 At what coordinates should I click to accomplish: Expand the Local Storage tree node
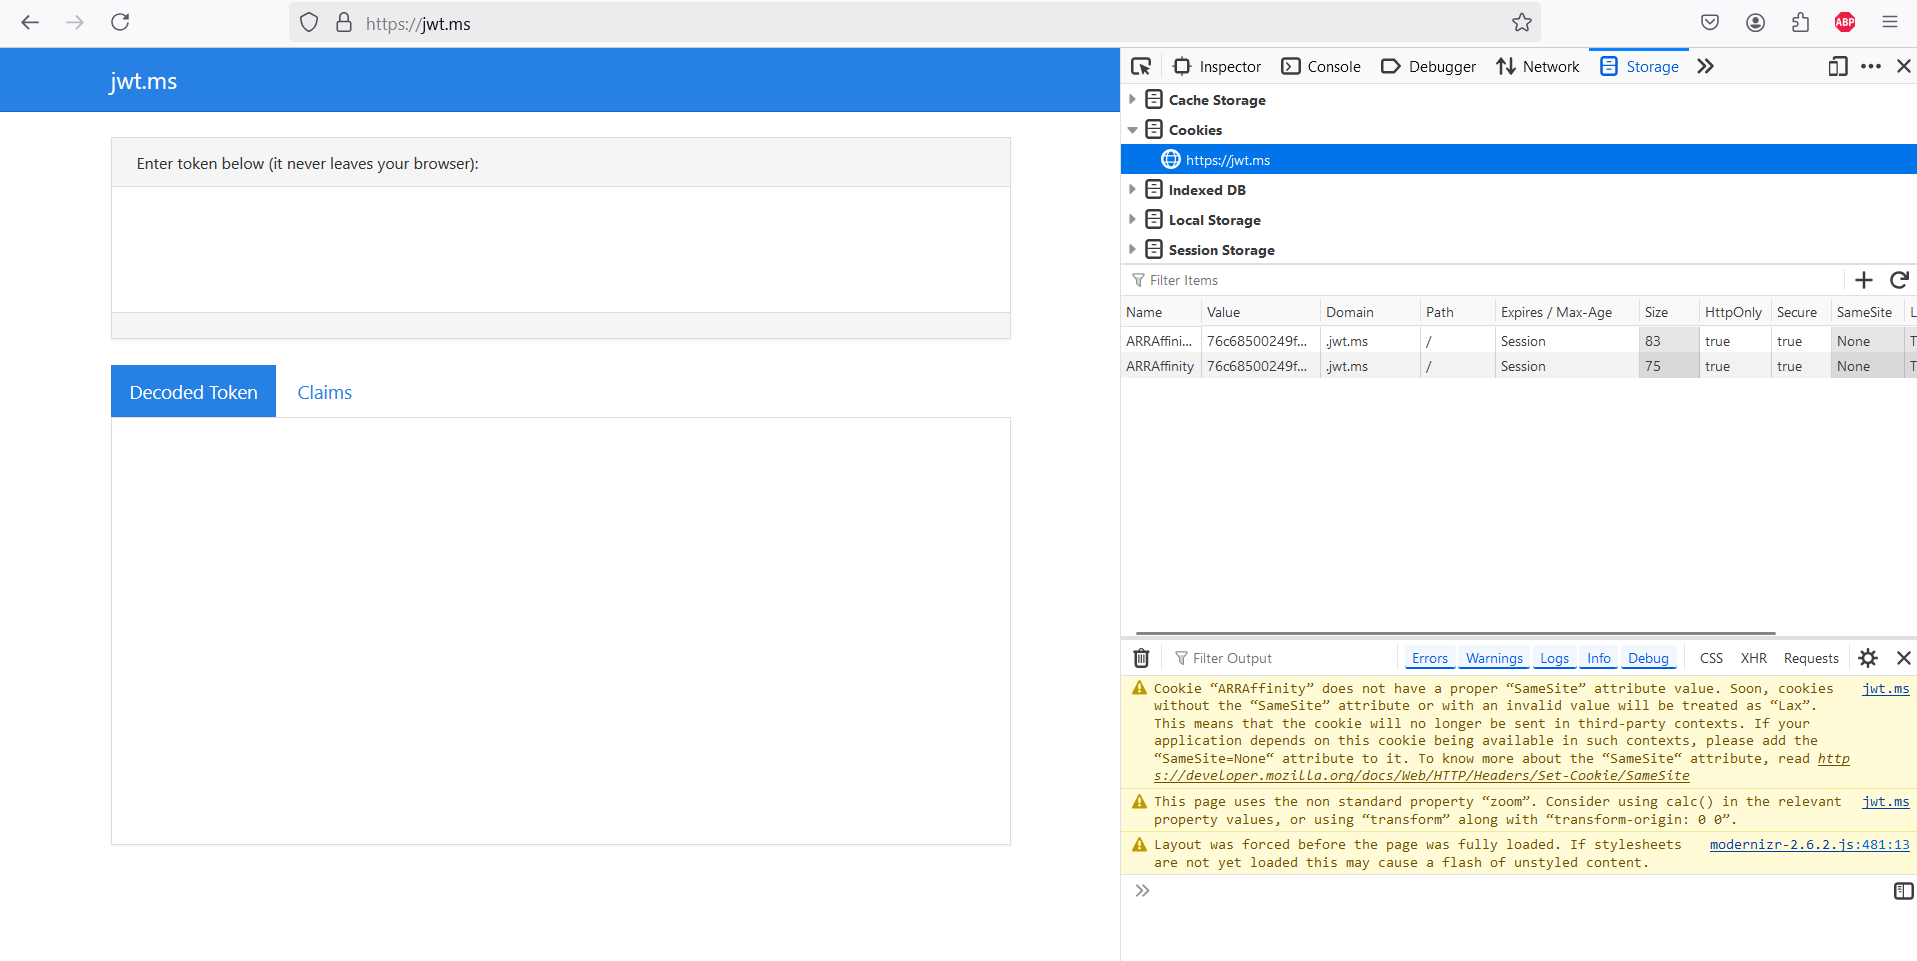[x=1132, y=220]
